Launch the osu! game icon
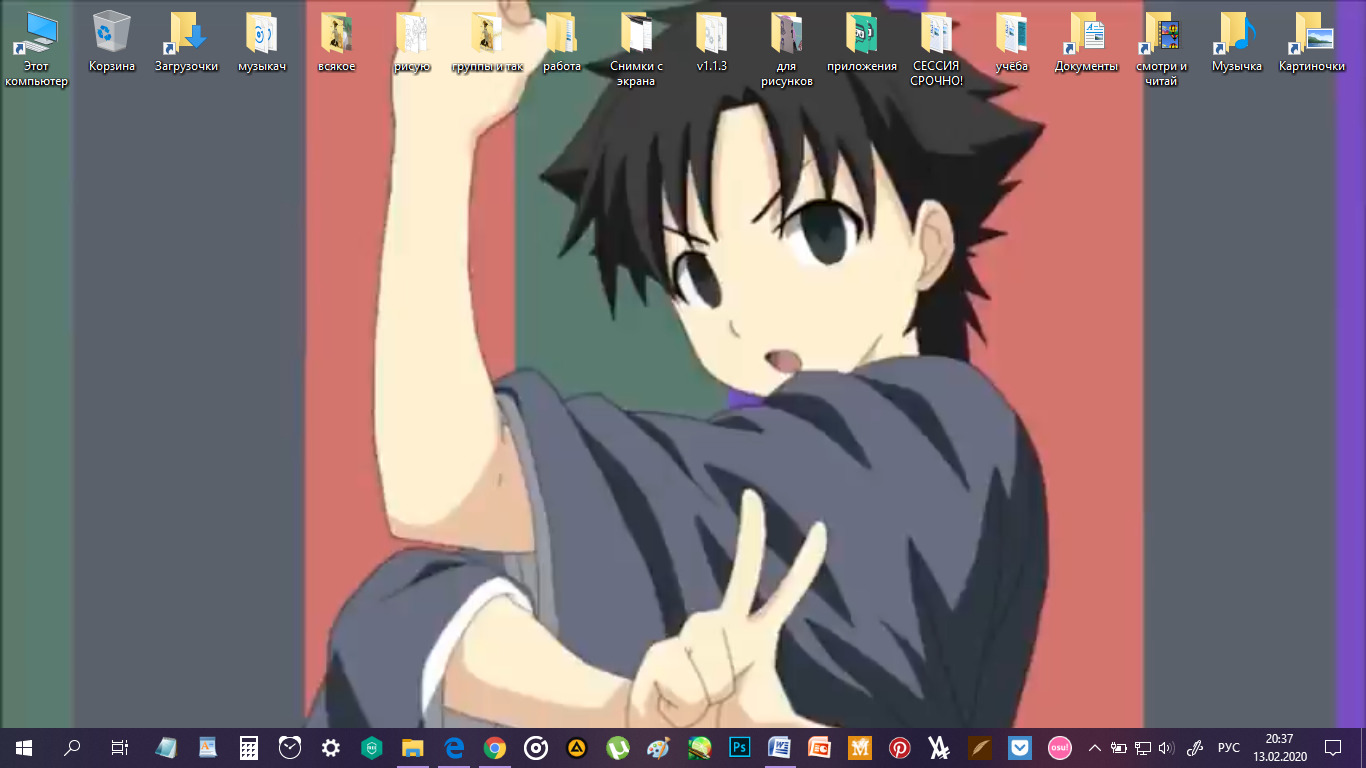The image size is (1366, 768). (x=1059, y=747)
